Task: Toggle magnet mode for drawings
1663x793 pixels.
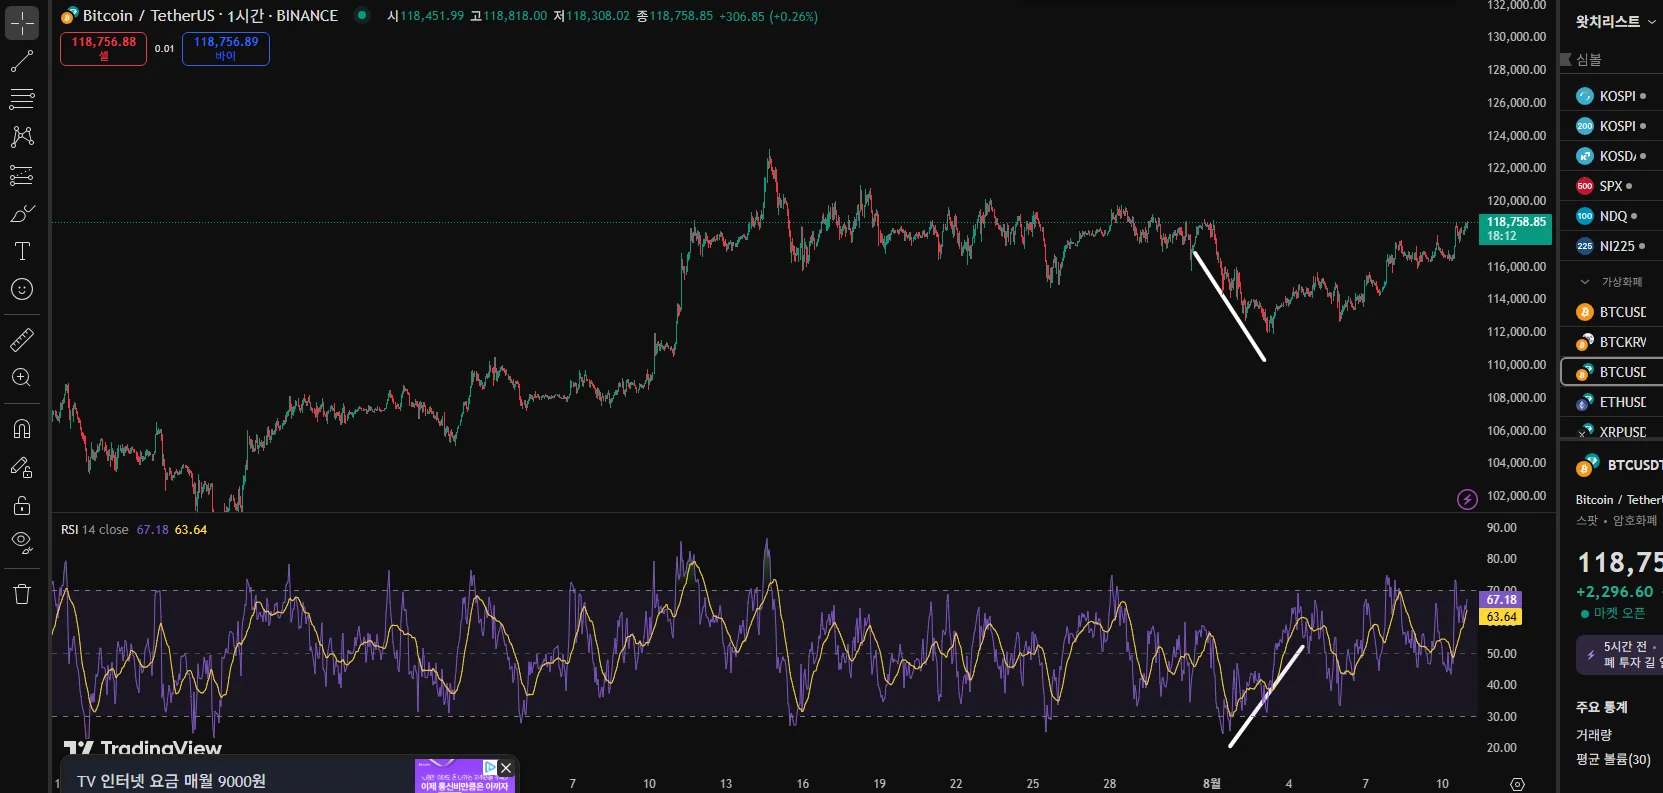Action: click(22, 429)
